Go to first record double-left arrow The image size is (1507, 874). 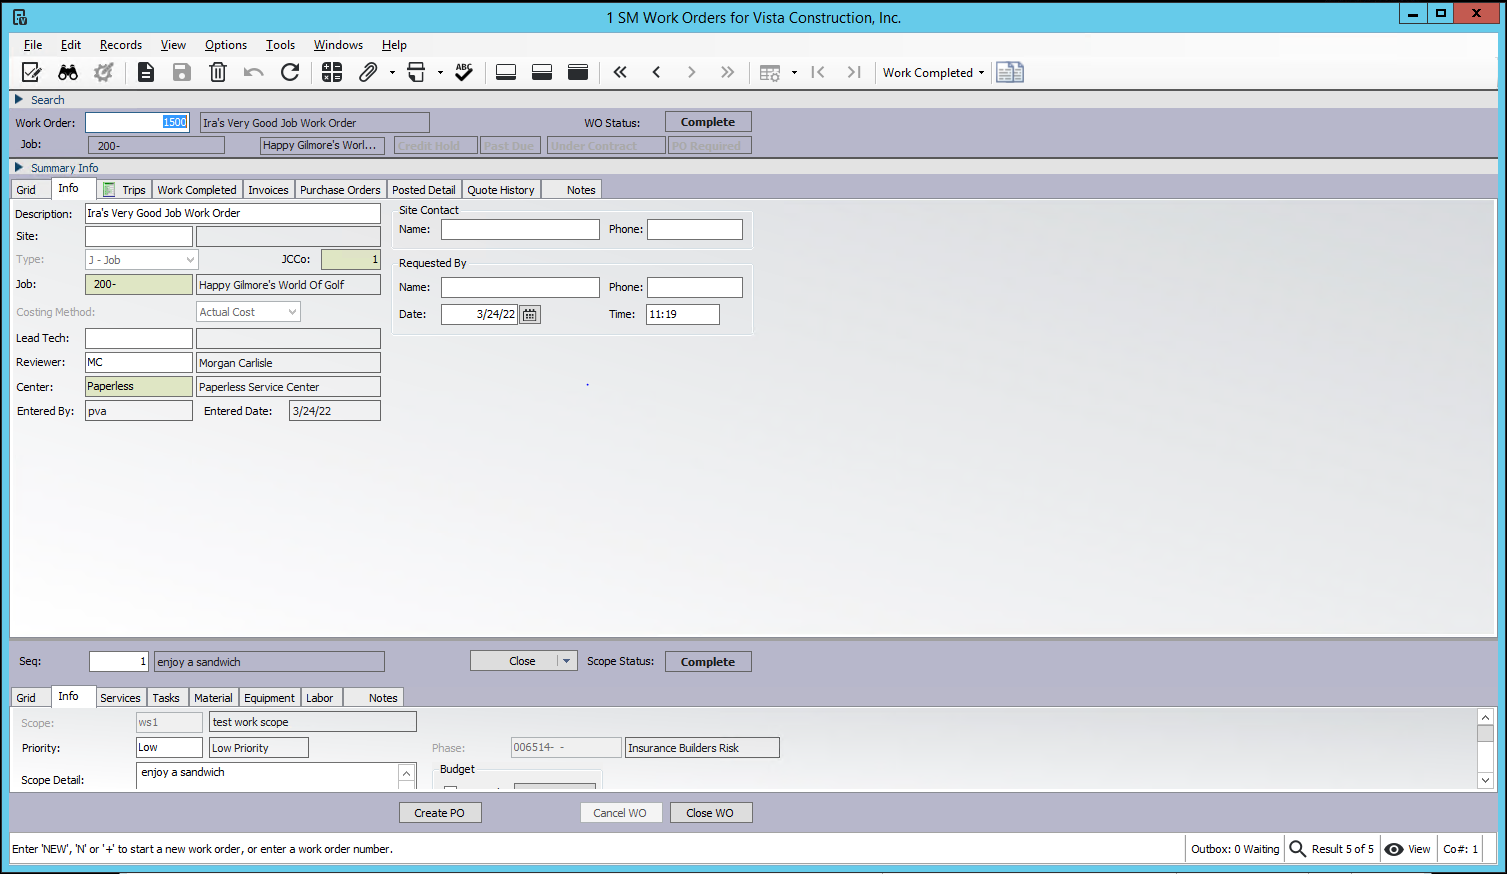(x=620, y=72)
